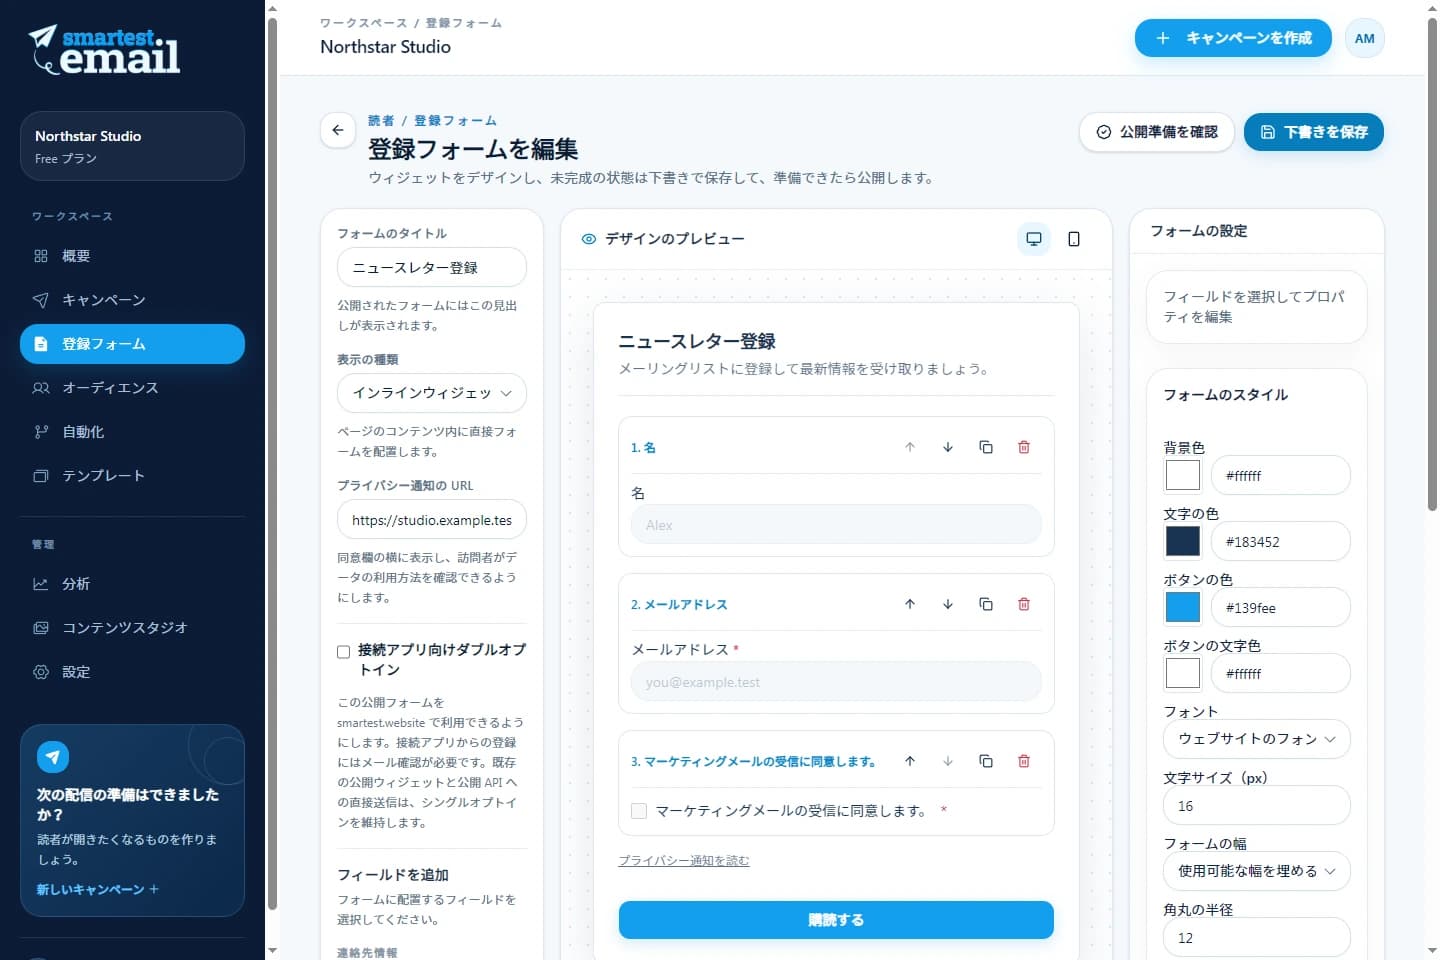Click the 購読する preview button
Screen dimensions: 1440x960
click(836, 920)
